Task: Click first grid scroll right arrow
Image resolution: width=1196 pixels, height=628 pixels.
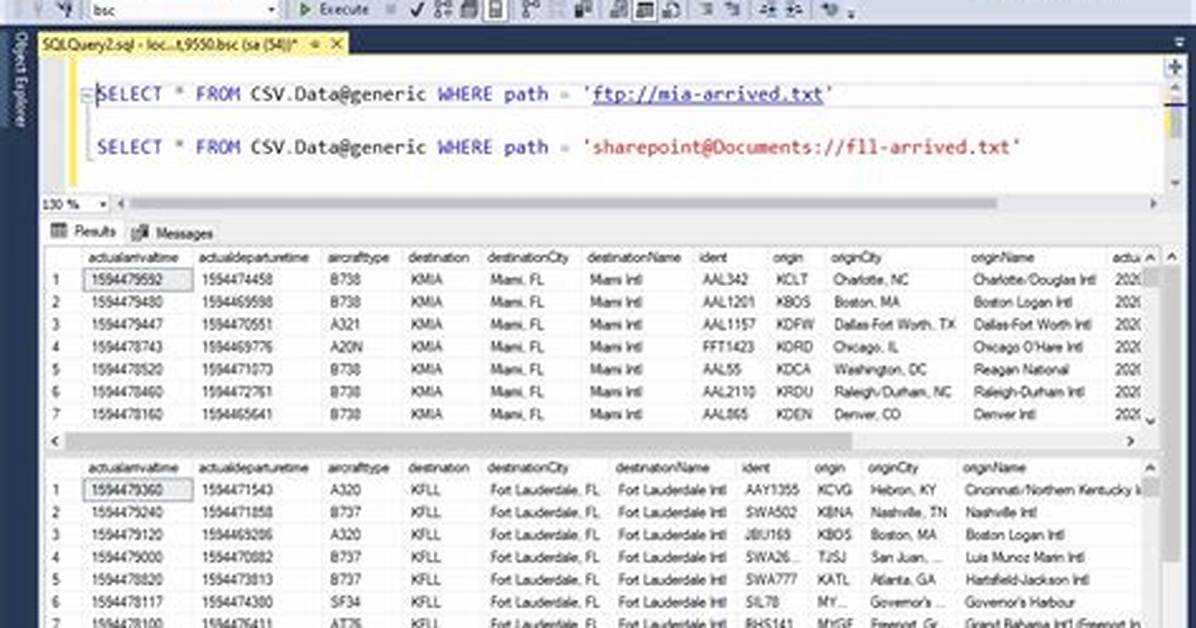Action: 1130,441
